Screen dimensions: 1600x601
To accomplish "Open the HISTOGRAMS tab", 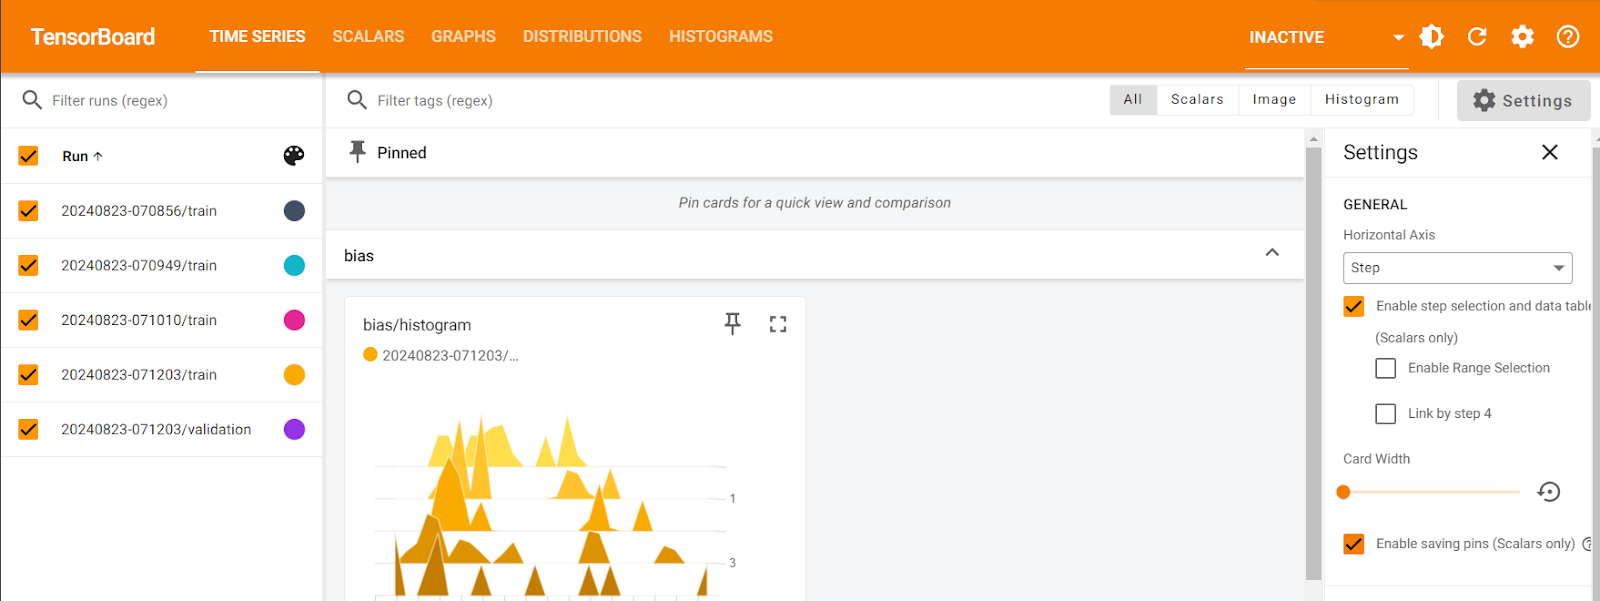I will [721, 36].
